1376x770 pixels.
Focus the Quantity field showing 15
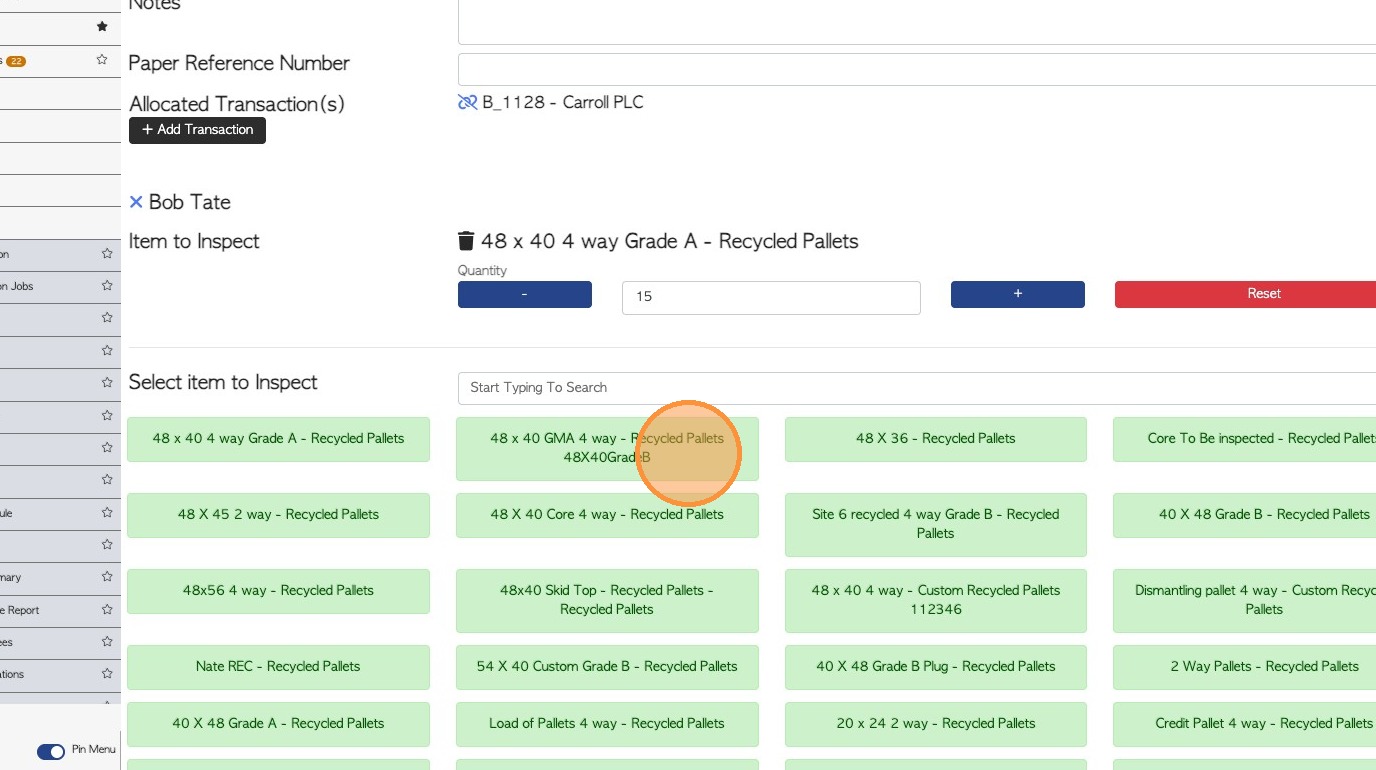[x=771, y=297]
